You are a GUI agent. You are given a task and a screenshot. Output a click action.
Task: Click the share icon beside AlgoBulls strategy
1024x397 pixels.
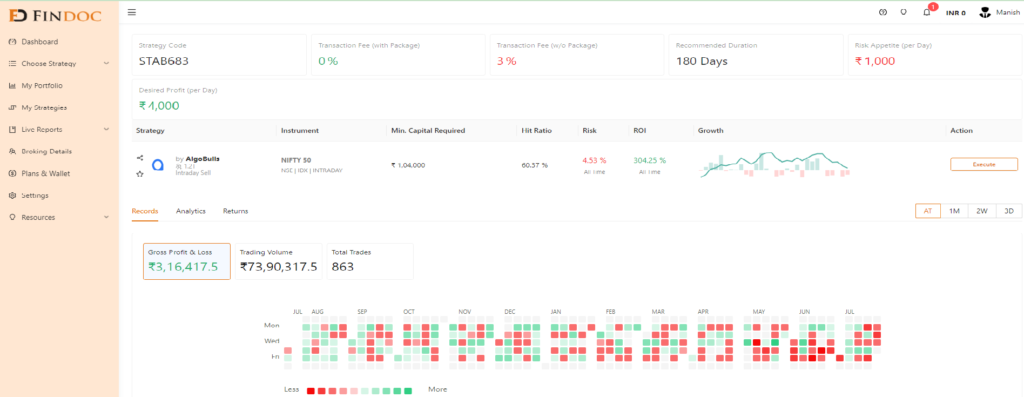[x=140, y=157]
